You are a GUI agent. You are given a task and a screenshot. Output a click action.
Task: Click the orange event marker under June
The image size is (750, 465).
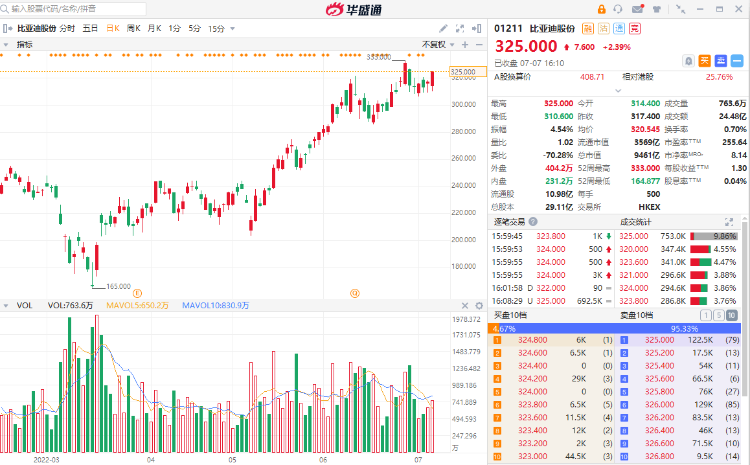355,293
